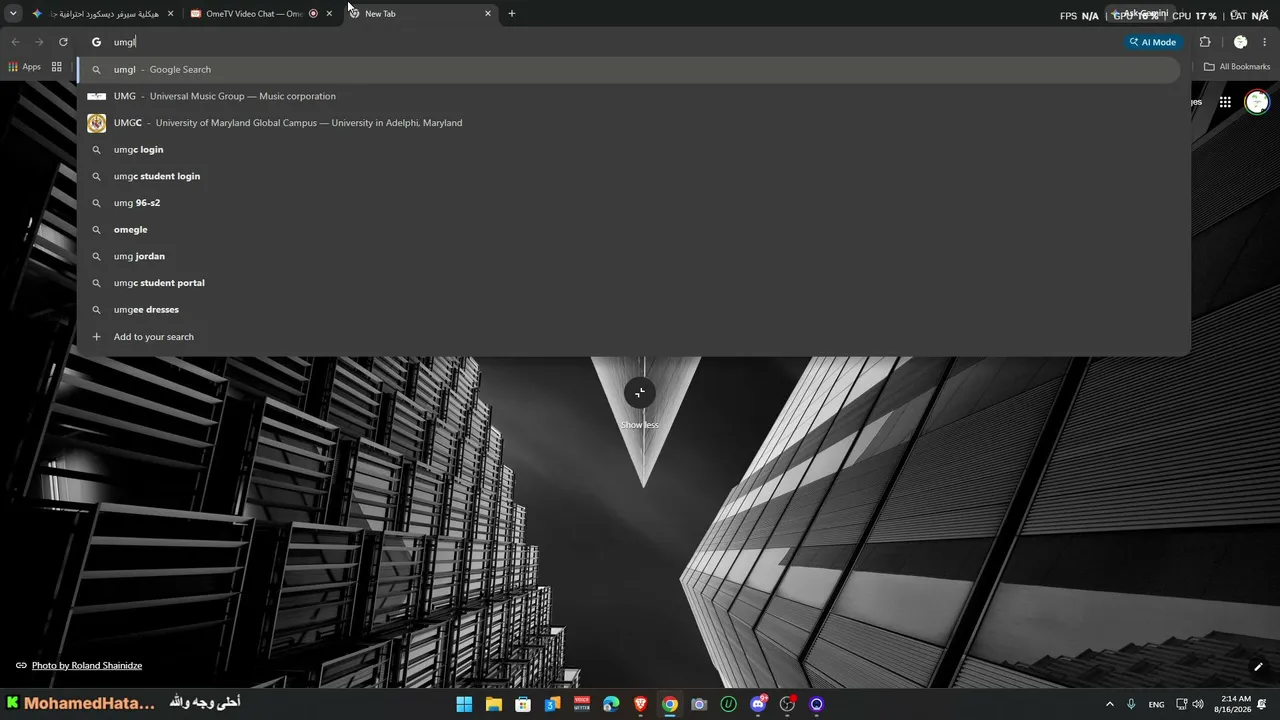
Task: Click the tab groups grid icon
Action: click(x=56, y=67)
